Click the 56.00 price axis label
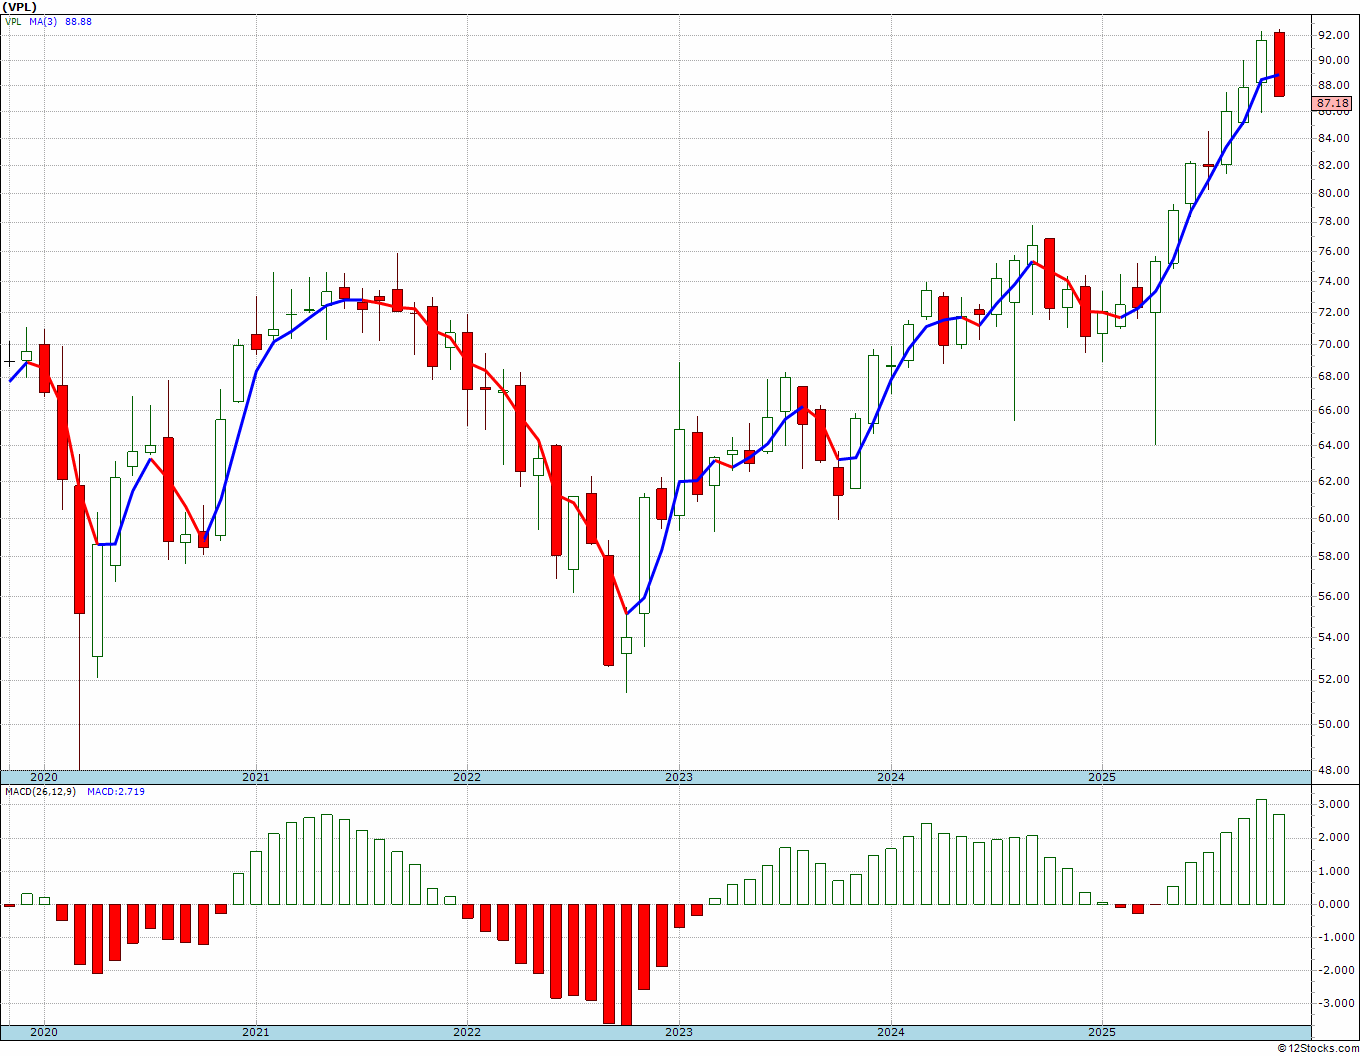This screenshot has width=1360, height=1056. pos(1333,596)
